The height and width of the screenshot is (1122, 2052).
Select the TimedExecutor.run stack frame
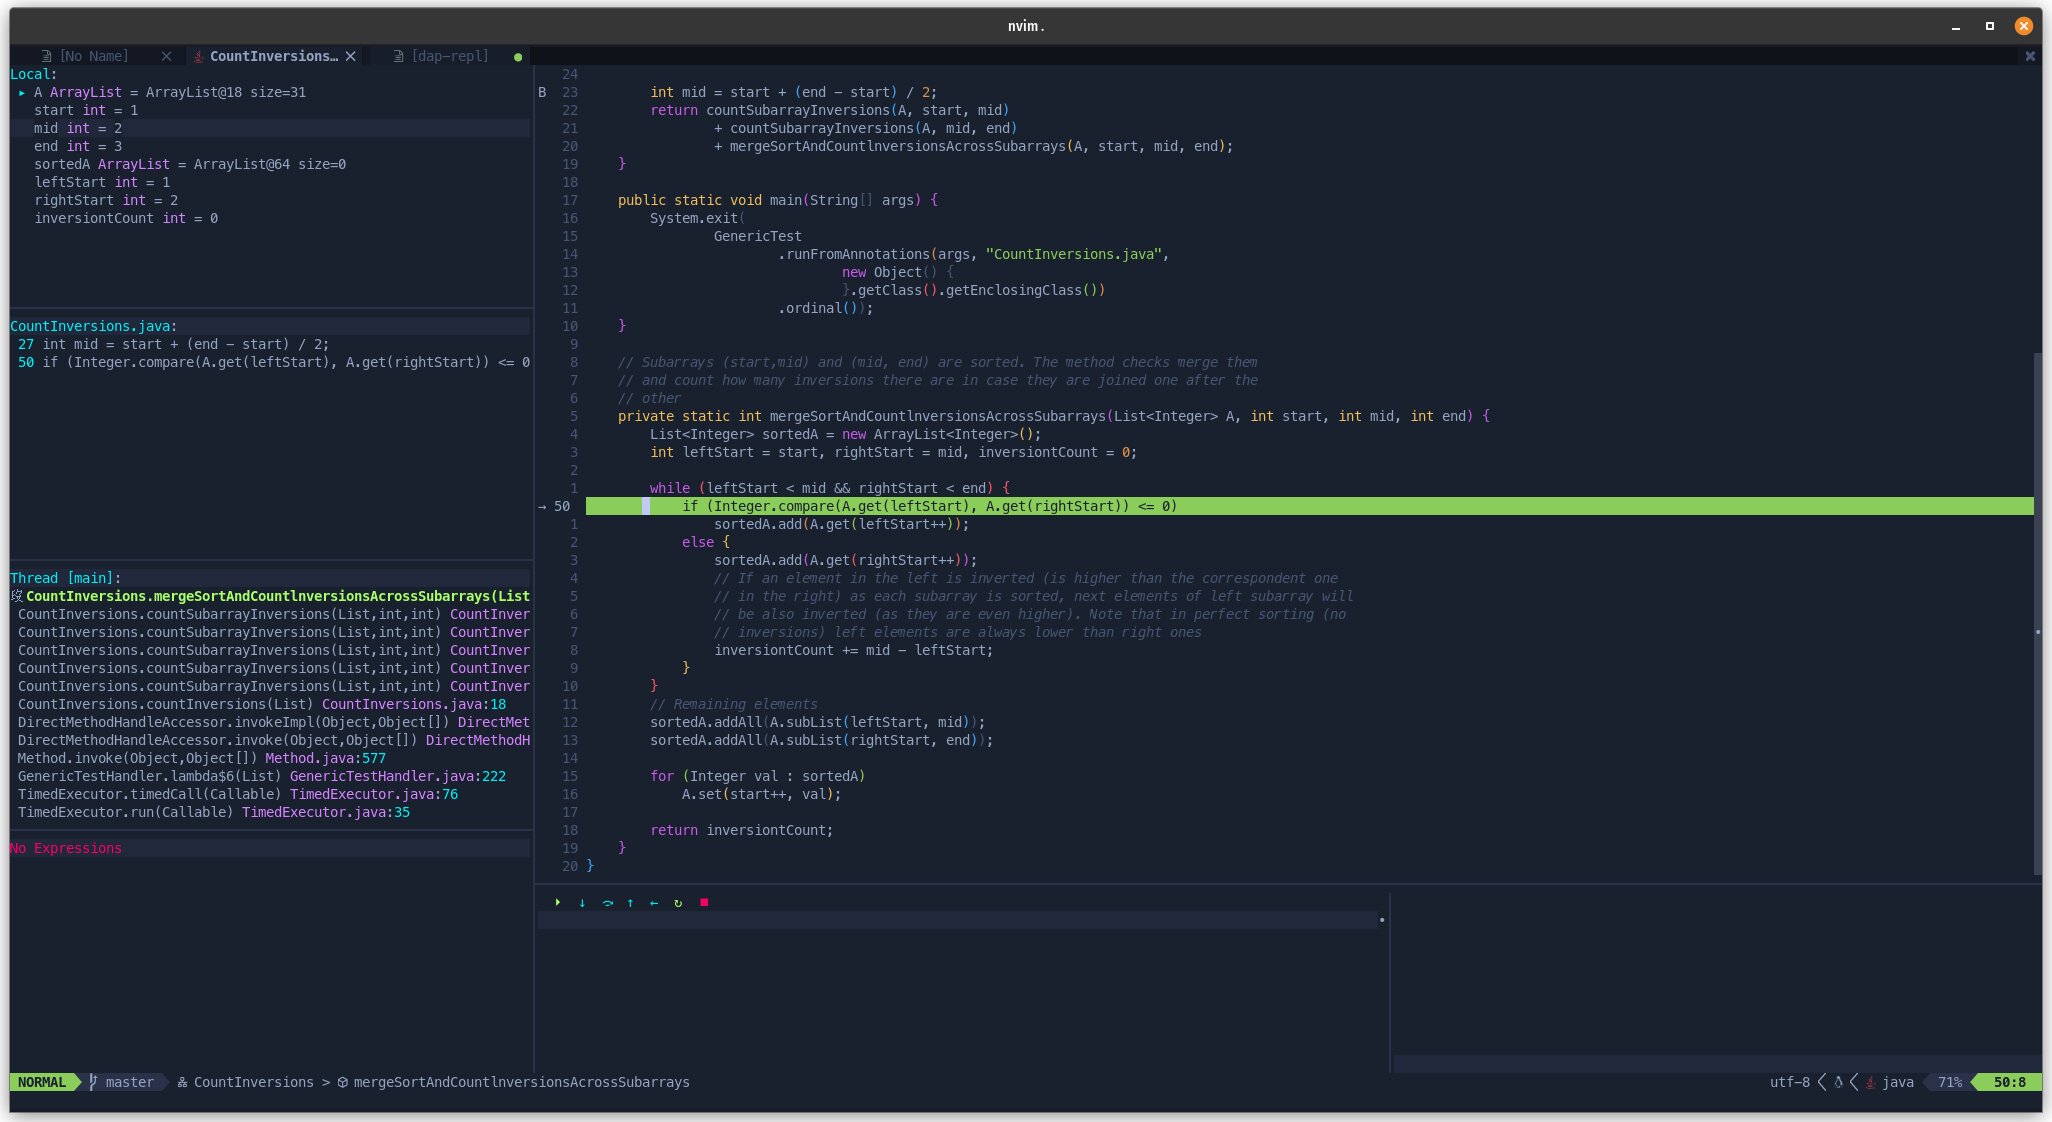tap(214, 812)
